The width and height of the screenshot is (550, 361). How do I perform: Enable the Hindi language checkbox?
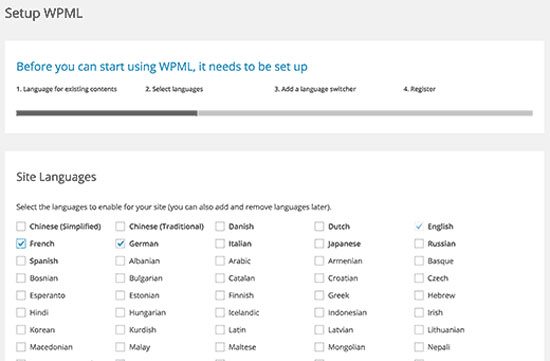coord(21,313)
